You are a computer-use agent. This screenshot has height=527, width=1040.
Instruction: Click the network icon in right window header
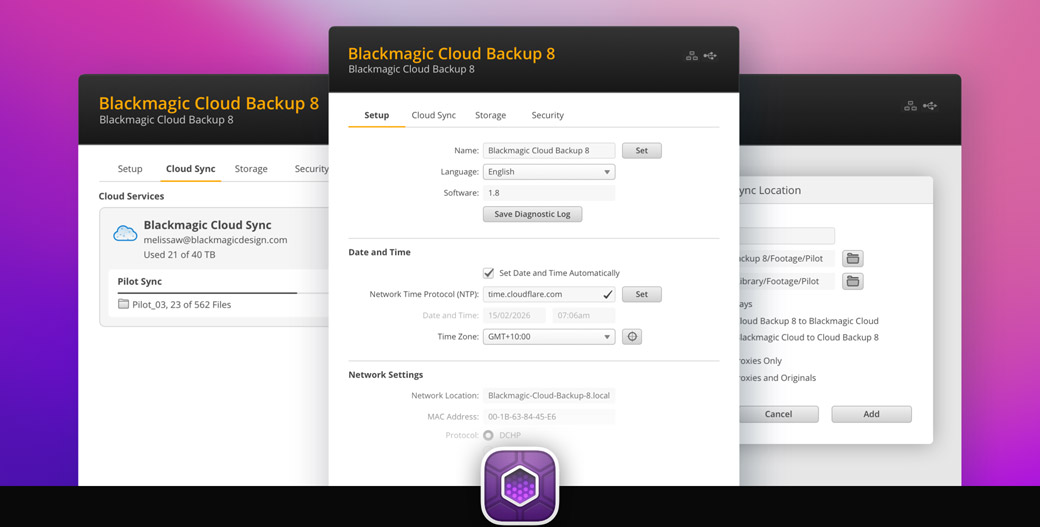(911, 106)
